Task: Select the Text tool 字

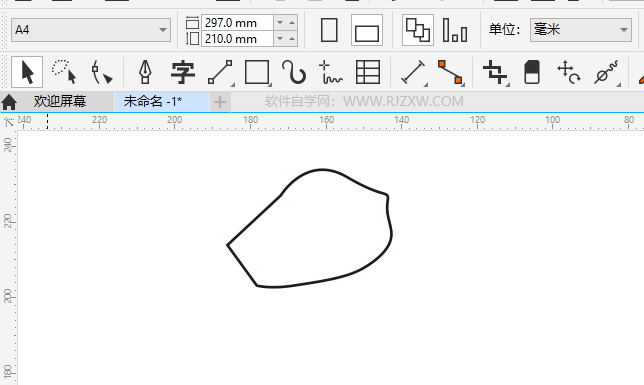Action: 182,72
